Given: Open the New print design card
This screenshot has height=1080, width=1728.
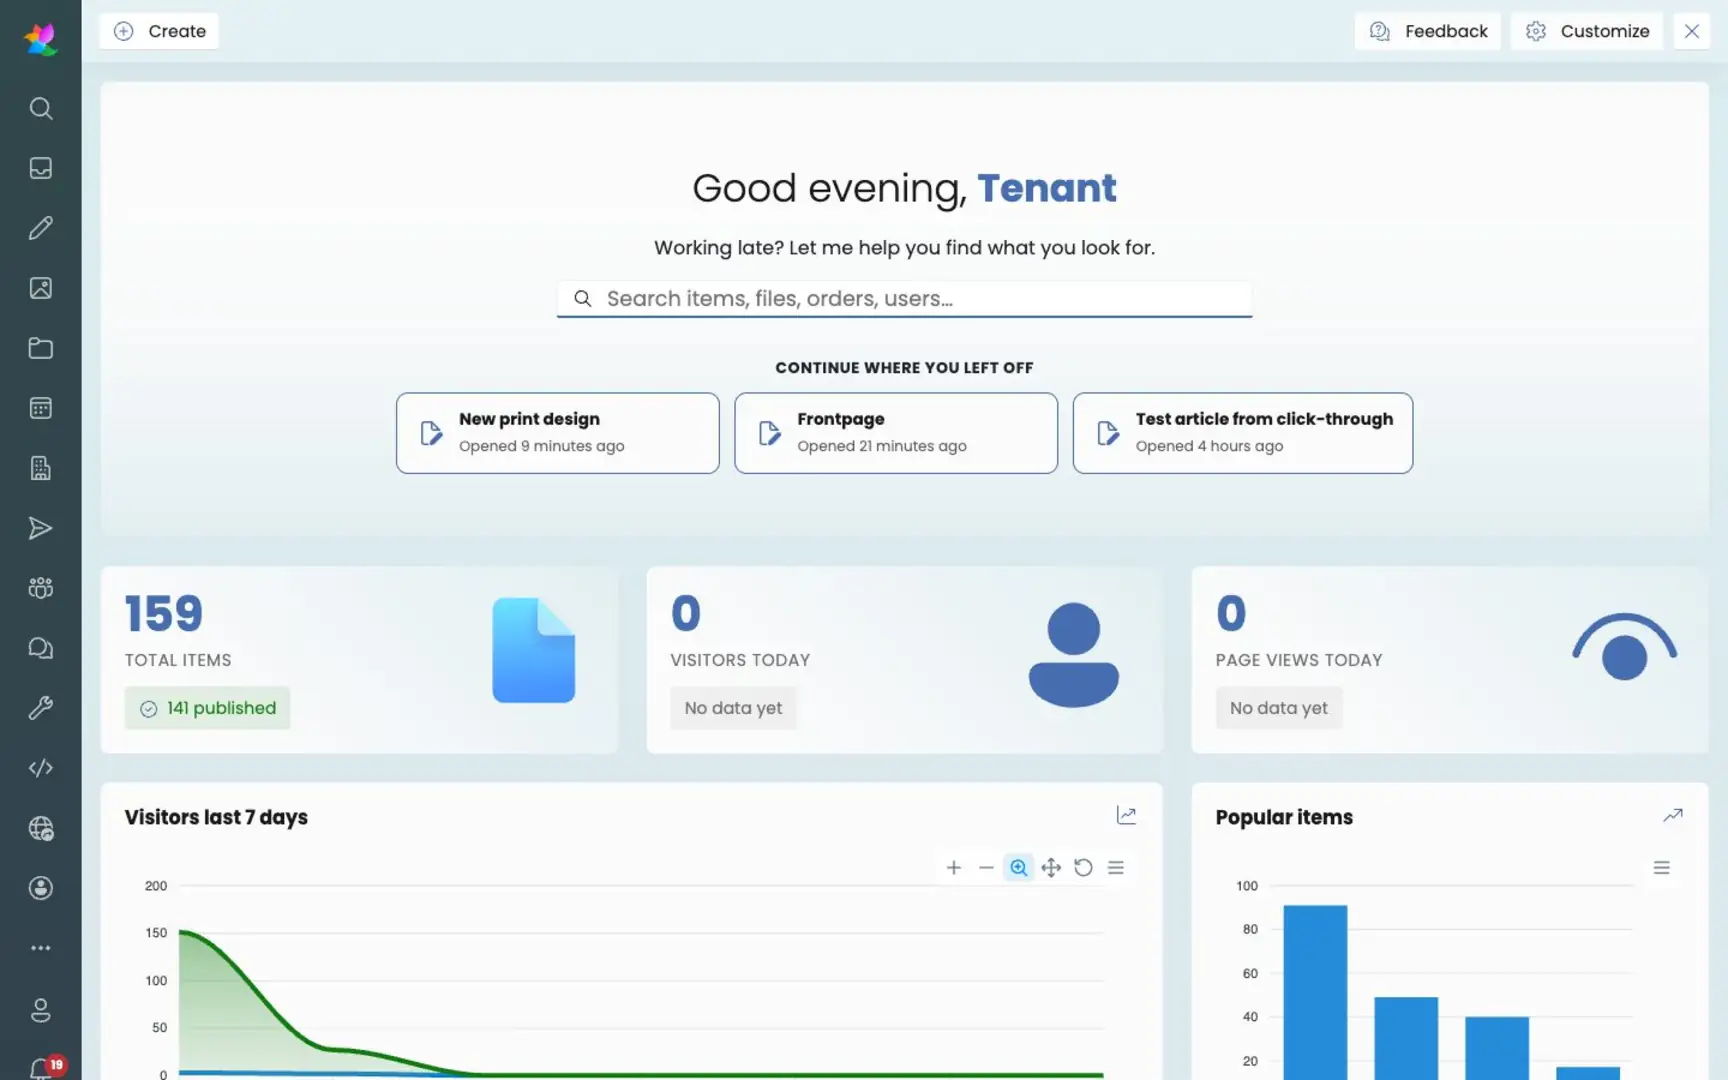Looking at the screenshot, I should pyautogui.click(x=557, y=433).
